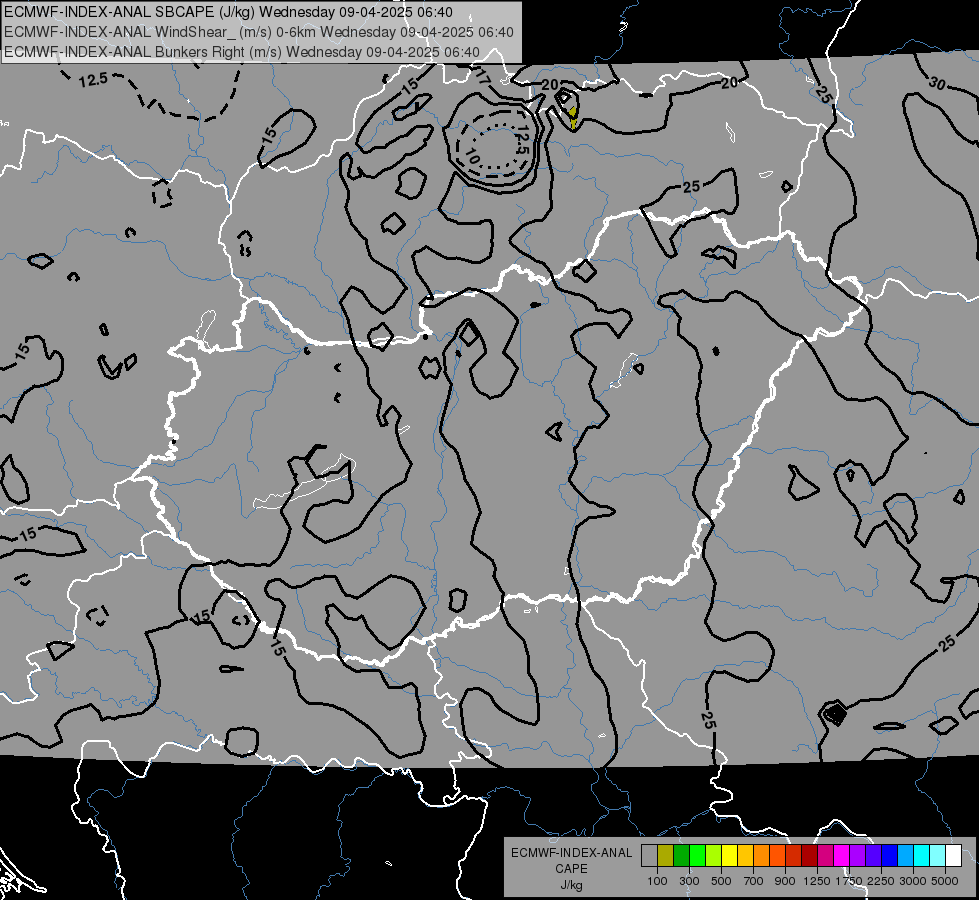This screenshot has height=900, width=979.
Task: Click the pure yellow CAPE swatch
Action: pyautogui.click(x=730, y=856)
